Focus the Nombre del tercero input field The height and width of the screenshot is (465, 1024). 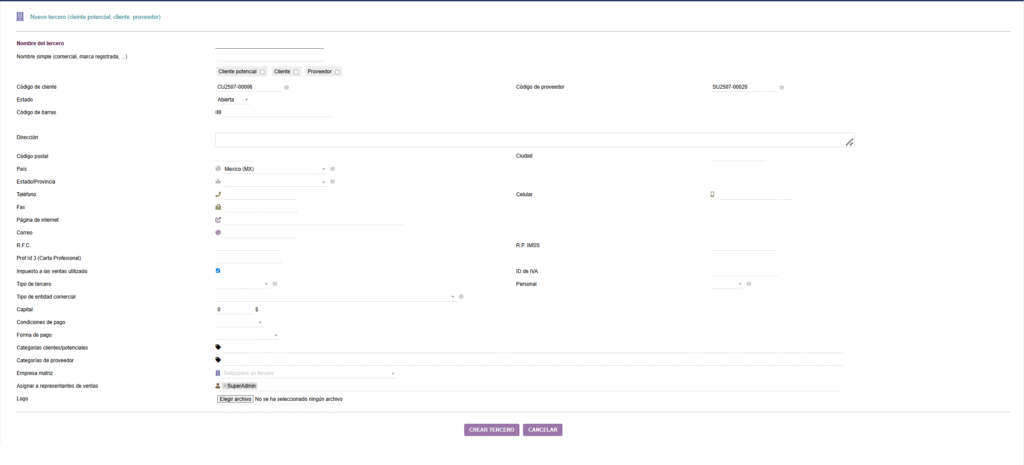pos(270,43)
